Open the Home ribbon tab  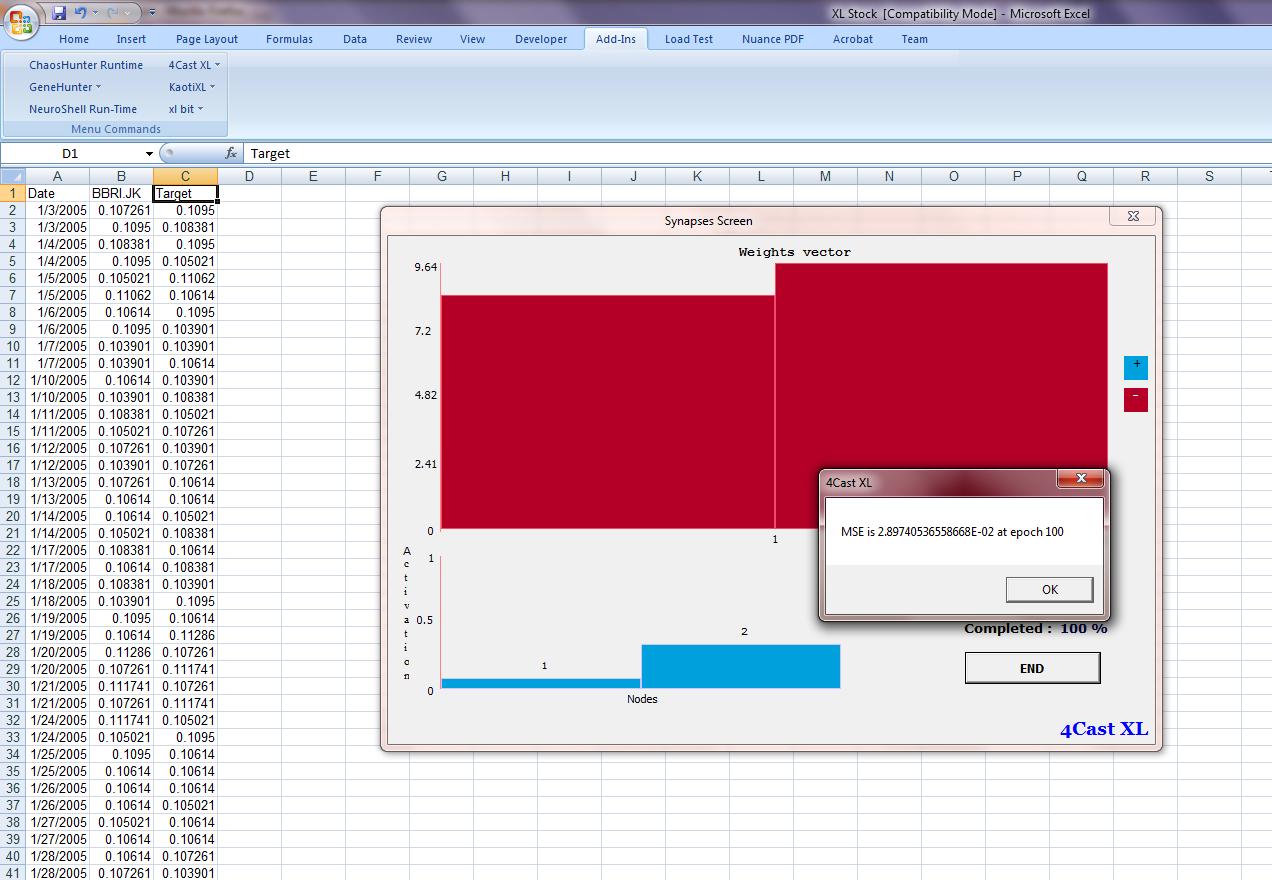click(74, 39)
